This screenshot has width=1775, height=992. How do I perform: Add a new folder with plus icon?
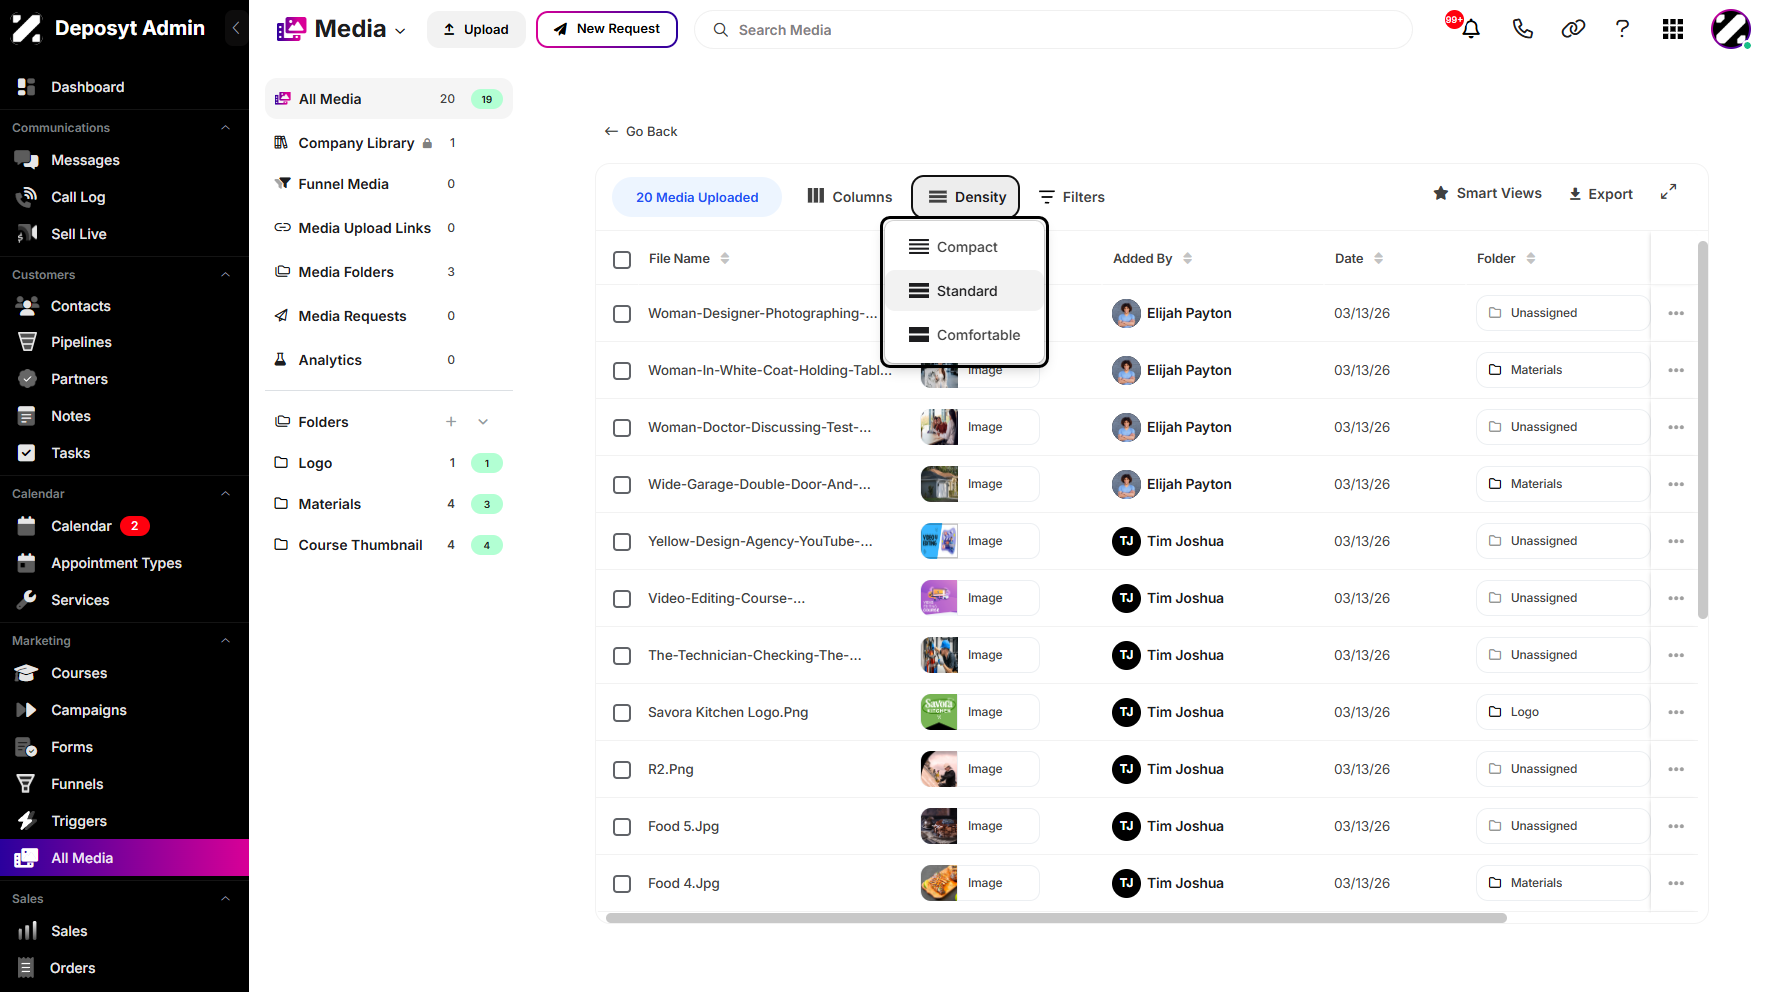pos(451,422)
